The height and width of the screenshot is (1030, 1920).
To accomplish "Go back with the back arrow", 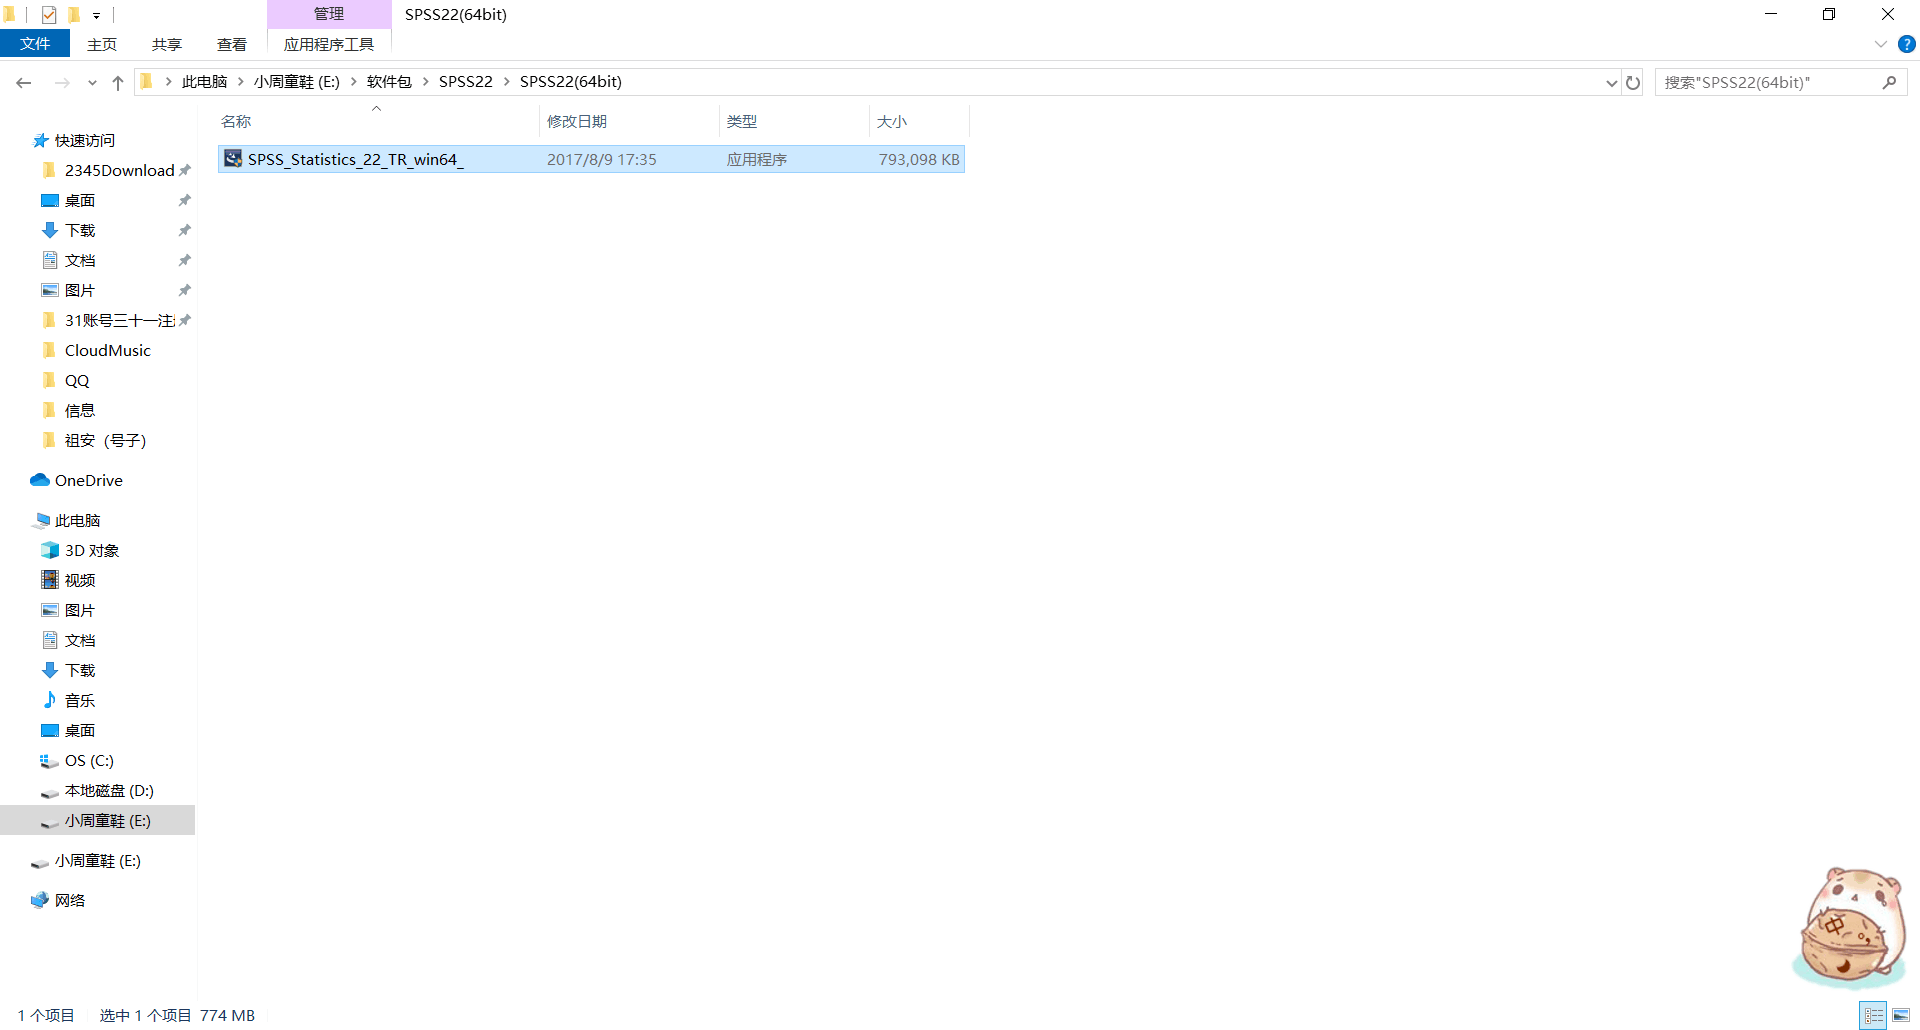I will pos(24,83).
